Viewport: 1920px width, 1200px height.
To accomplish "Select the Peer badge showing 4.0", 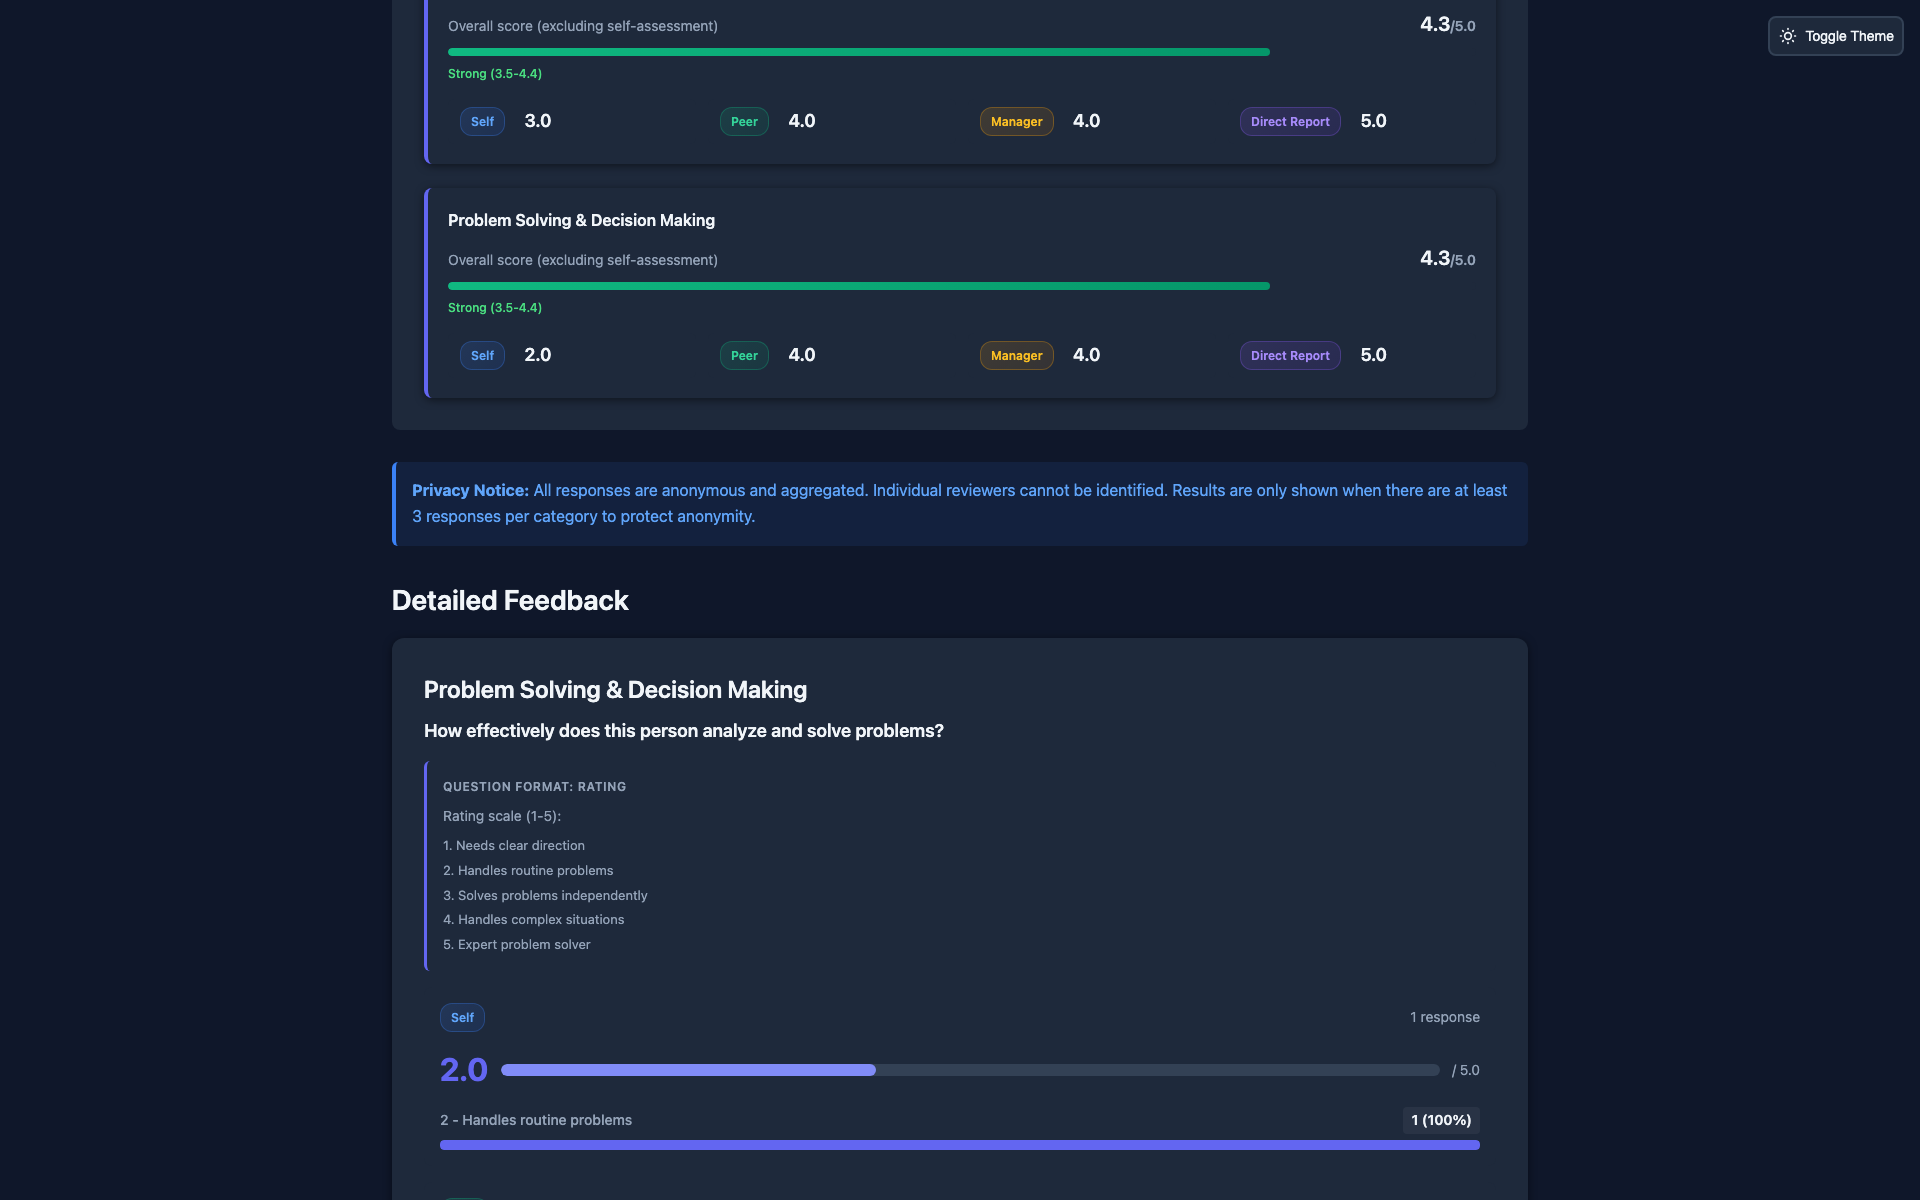I will pyautogui.click(x=744, y=121).
